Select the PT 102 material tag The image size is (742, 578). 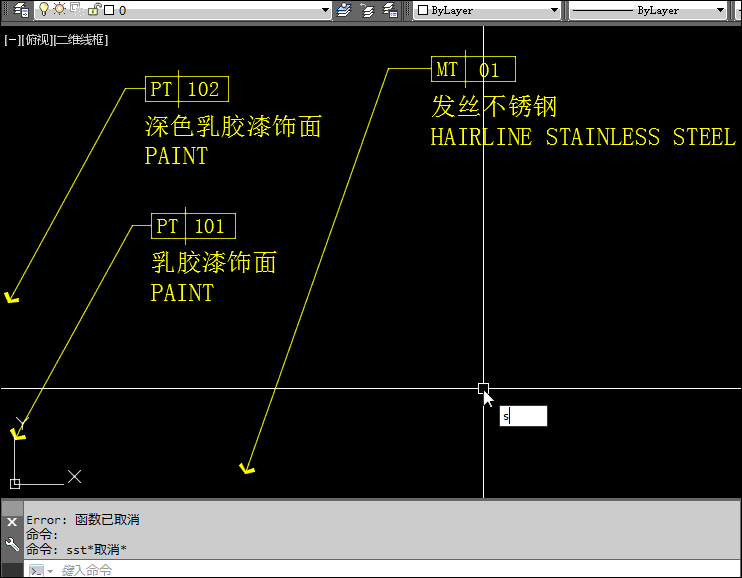(186, 89)
